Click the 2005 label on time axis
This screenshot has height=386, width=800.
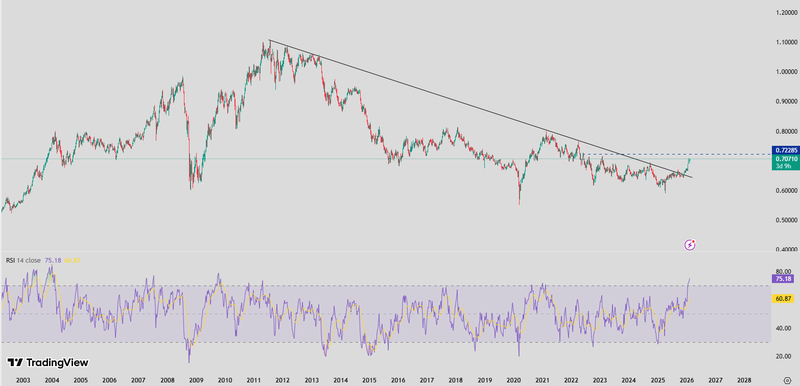click(x=80, y=380)
